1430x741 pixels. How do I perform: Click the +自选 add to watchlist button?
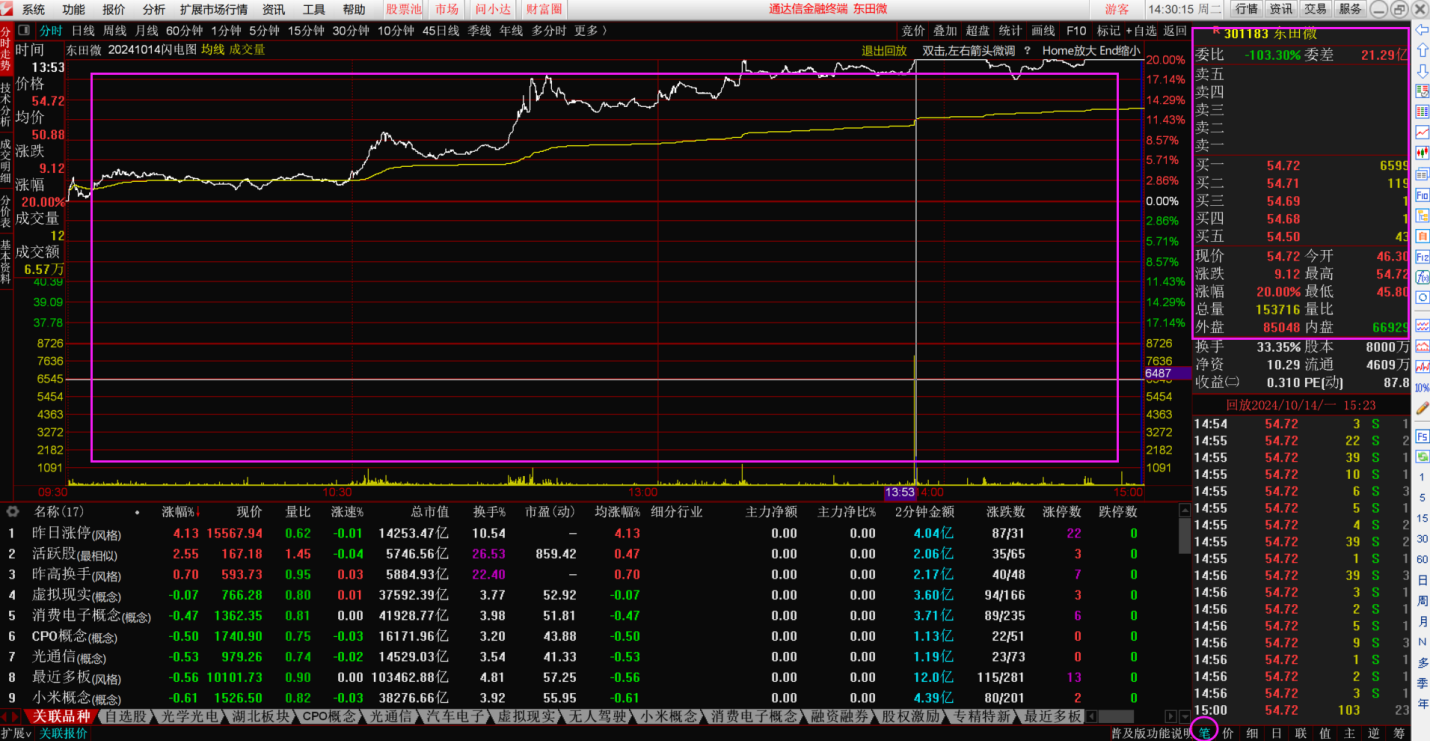(x=1141, y=31)
